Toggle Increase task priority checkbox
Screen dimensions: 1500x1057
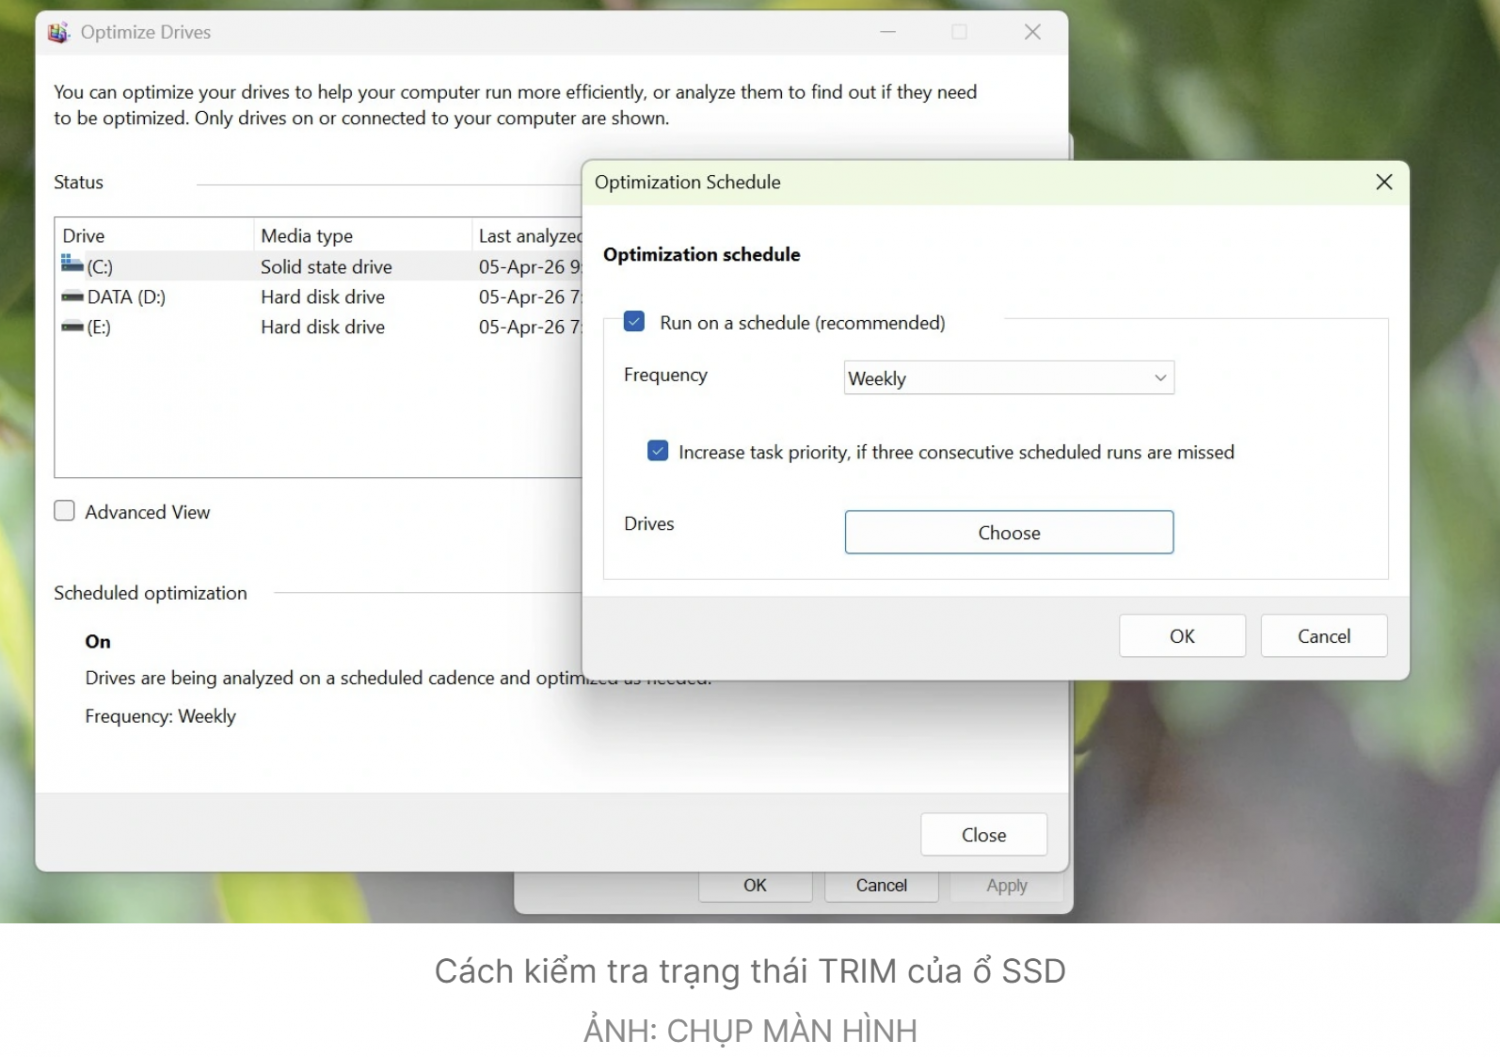(658, 451)
